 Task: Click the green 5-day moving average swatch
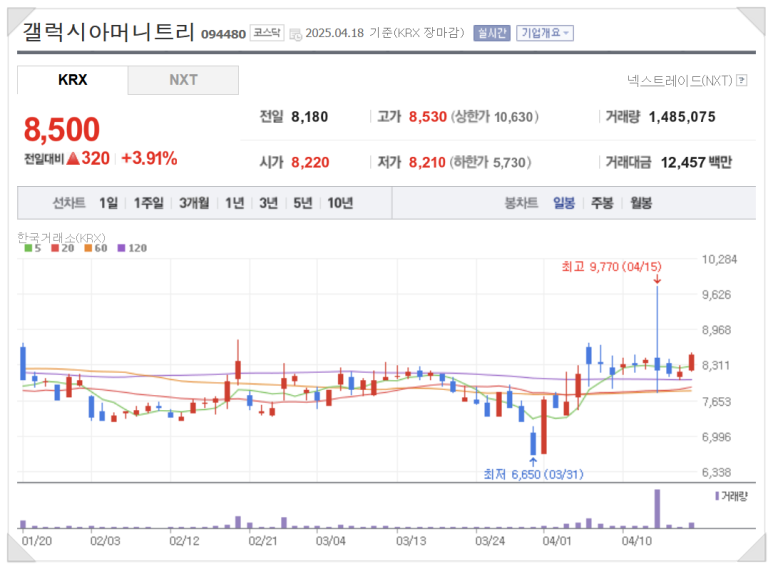pos(28,248)
